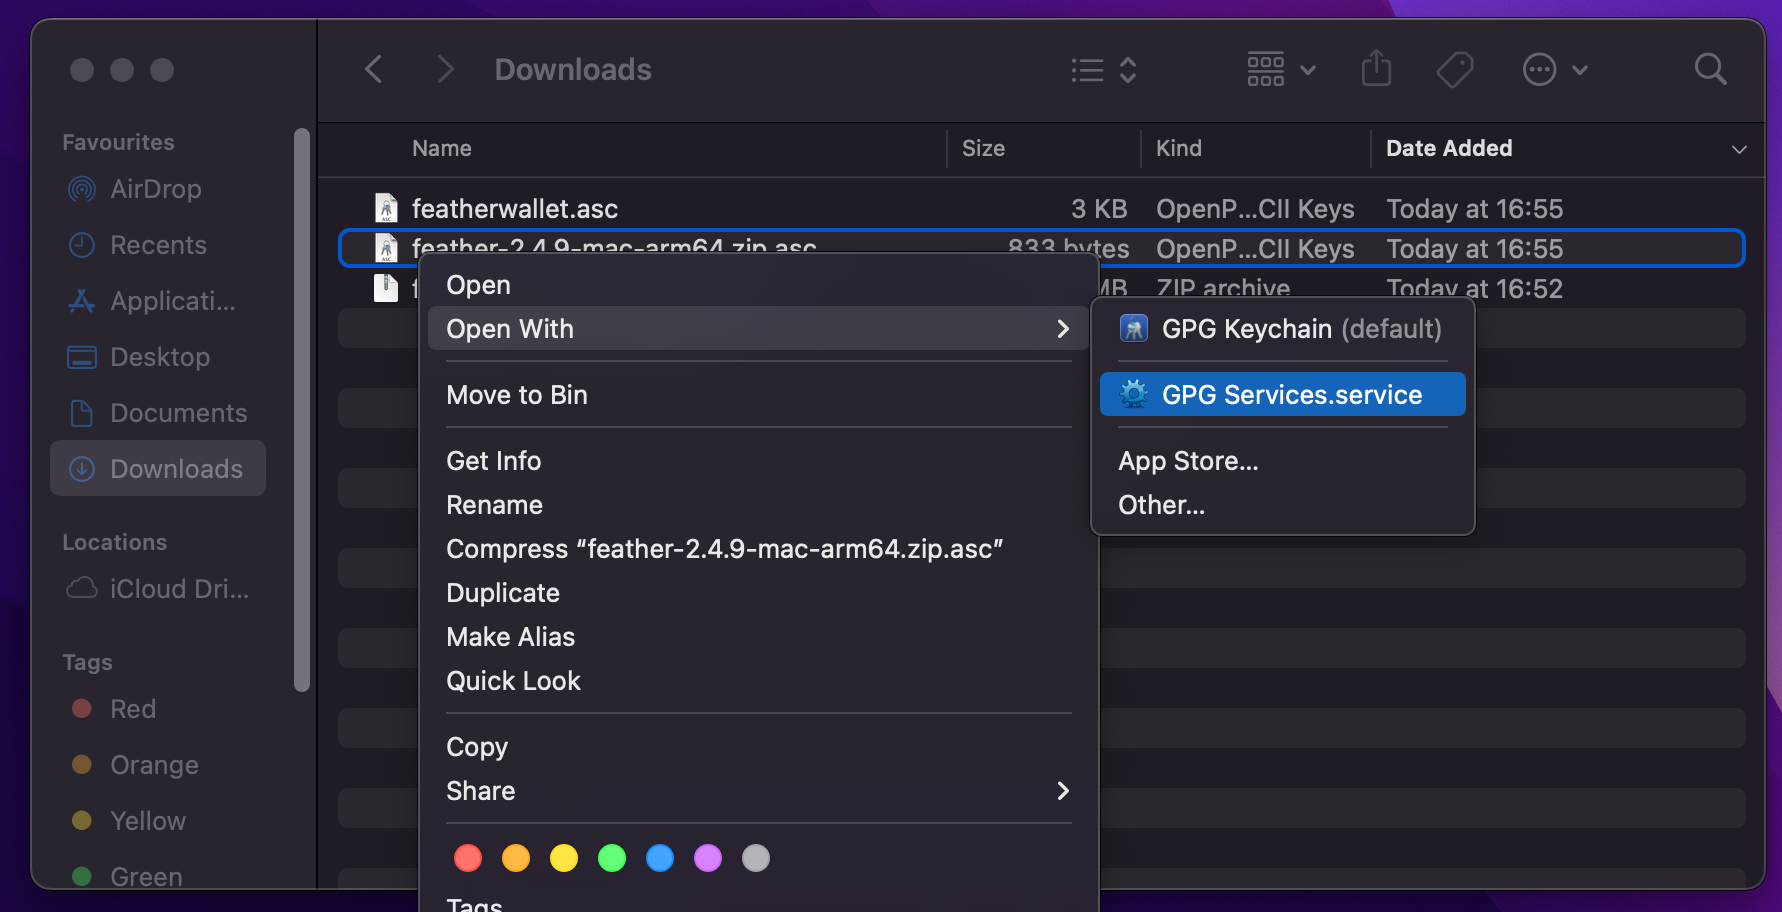Click Today at 16:52 date cell
The height and width of the screenshot is (912, 1782).
click(x=1474, y=288)
